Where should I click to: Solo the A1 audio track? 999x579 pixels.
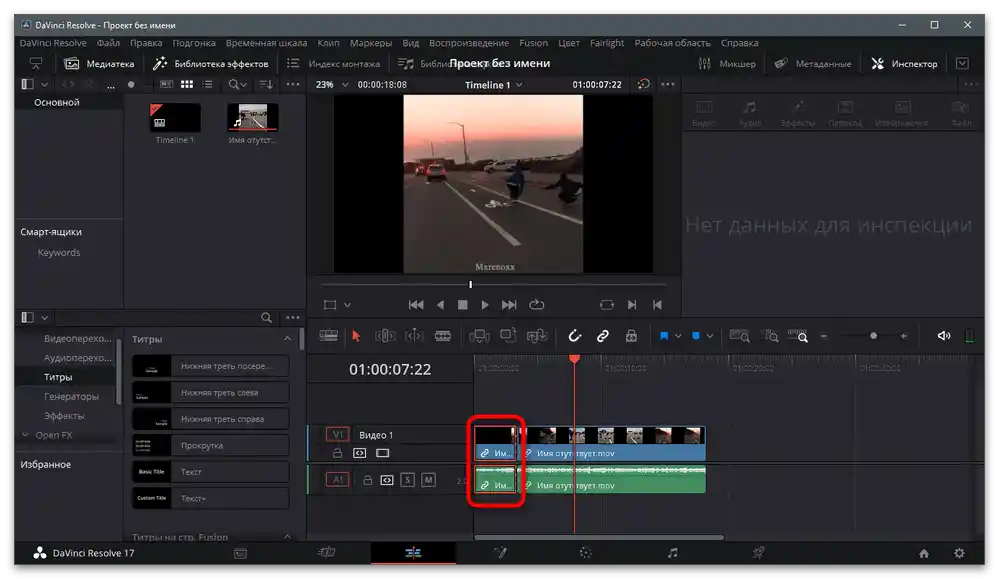pos(408,480)
